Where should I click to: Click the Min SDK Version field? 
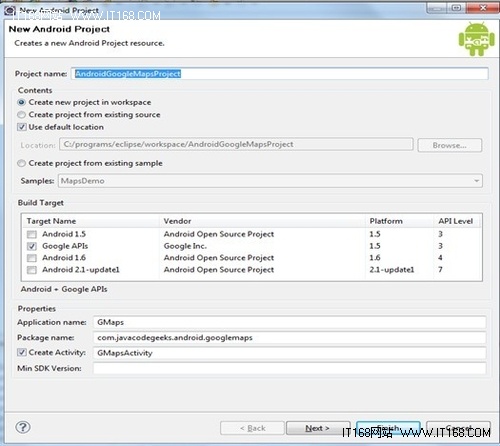289,368
